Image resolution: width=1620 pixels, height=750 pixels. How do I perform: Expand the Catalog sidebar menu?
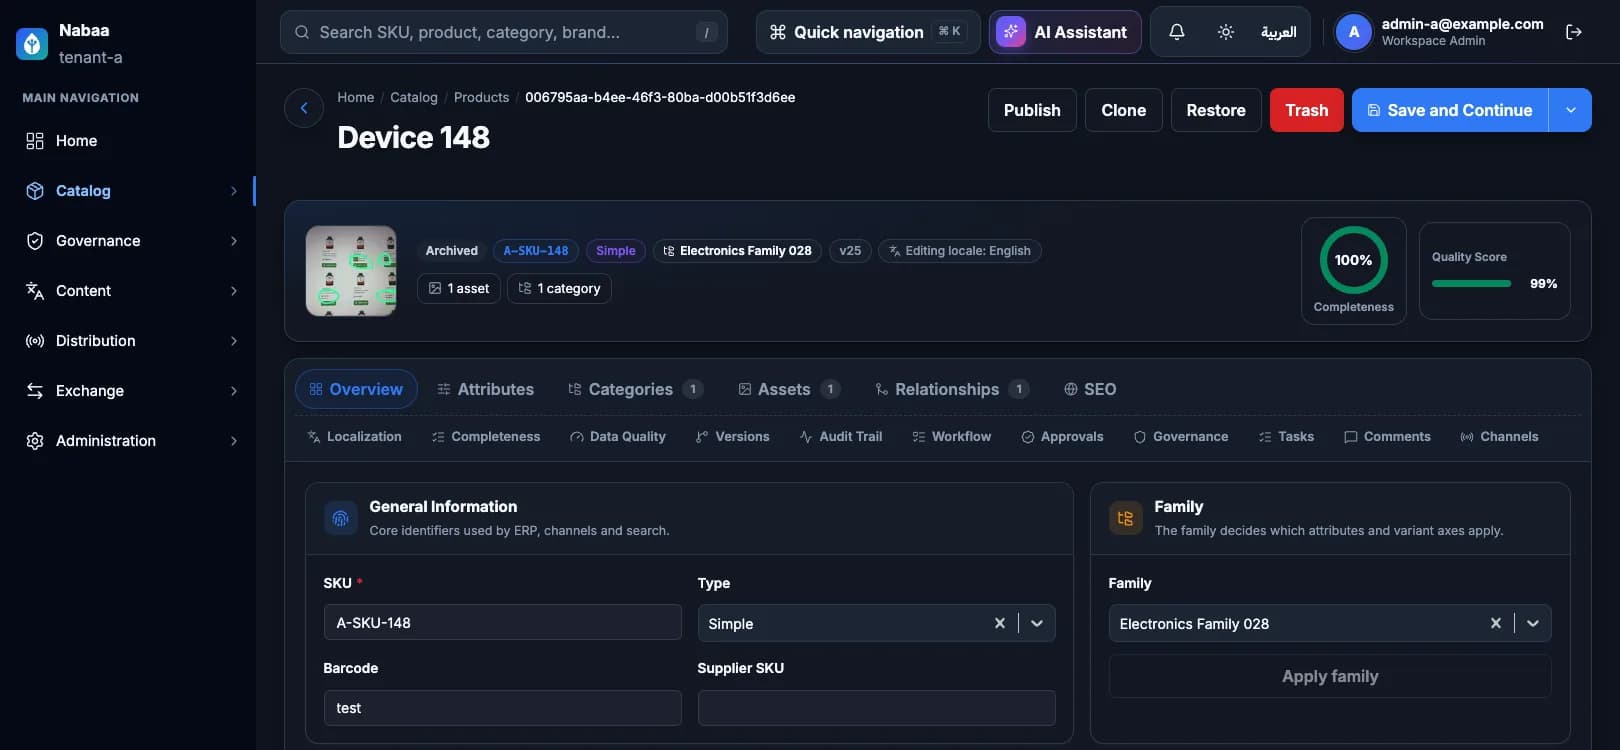(x=128, y=191)
